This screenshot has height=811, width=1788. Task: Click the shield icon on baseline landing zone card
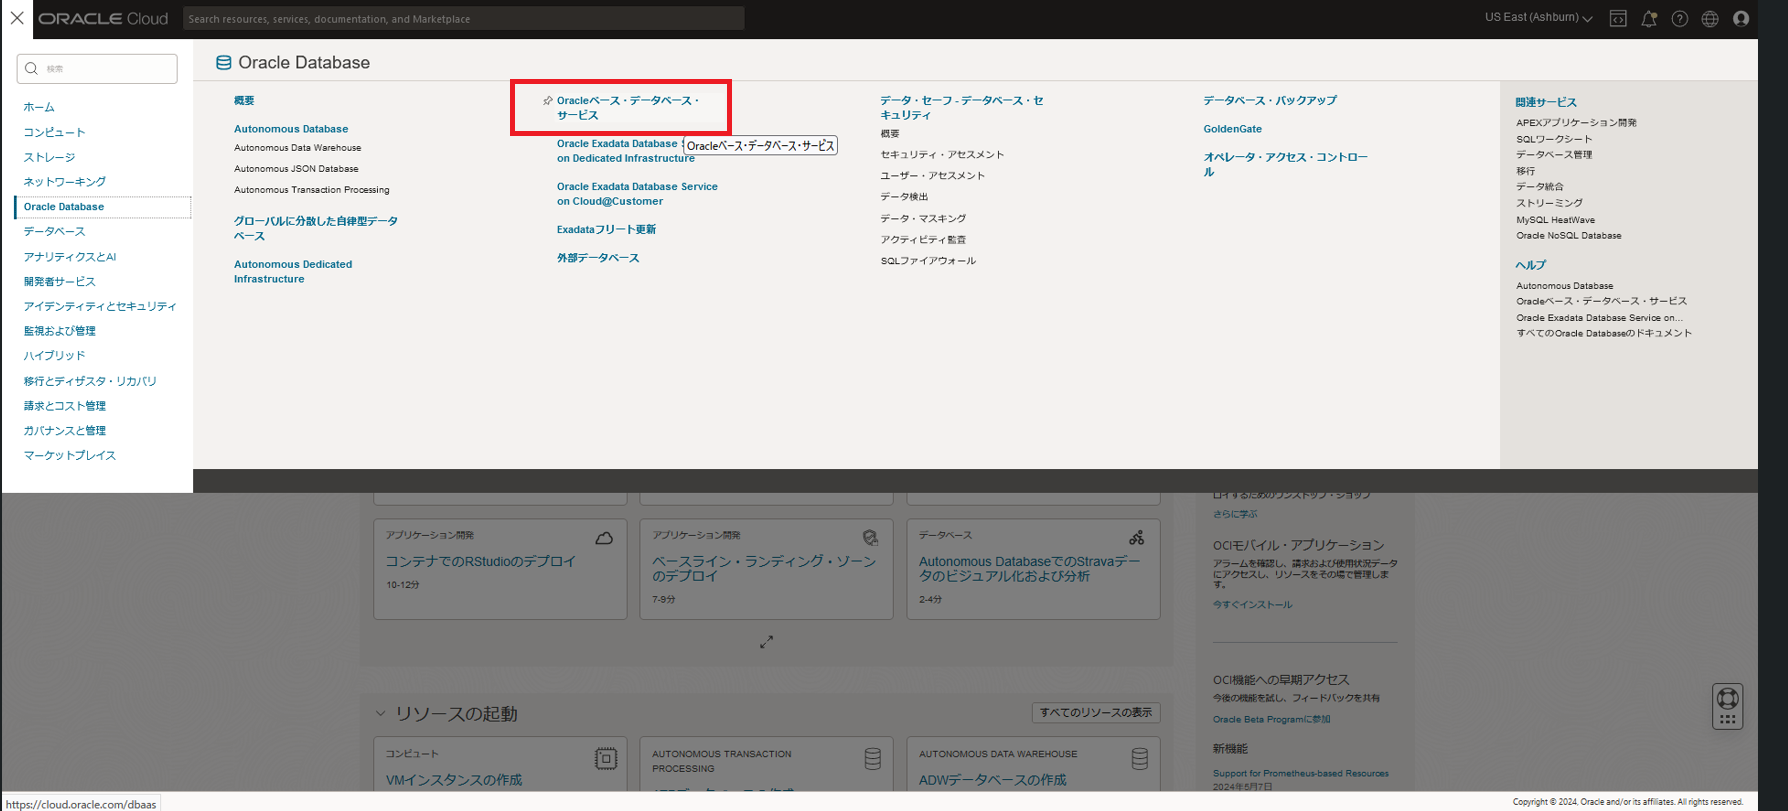tap(871, 538)
